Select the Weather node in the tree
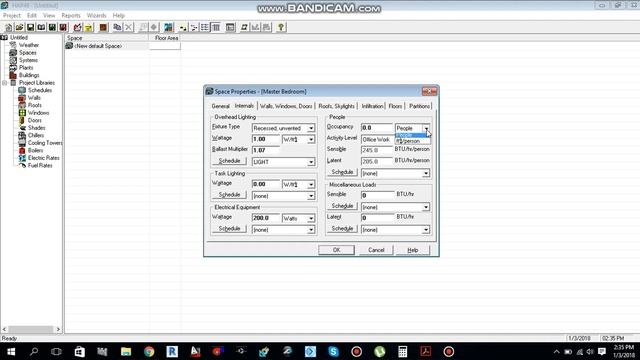Screen dimensions: 640x360 point(29,45)
